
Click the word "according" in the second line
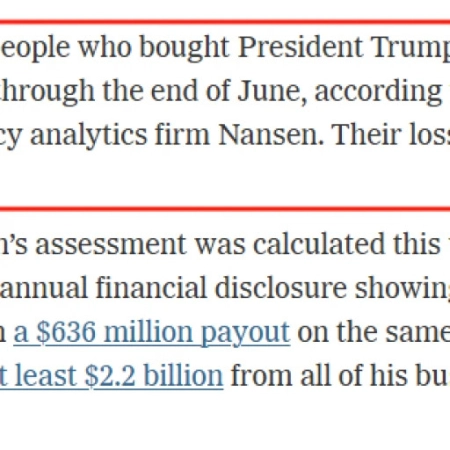point(378,92)
